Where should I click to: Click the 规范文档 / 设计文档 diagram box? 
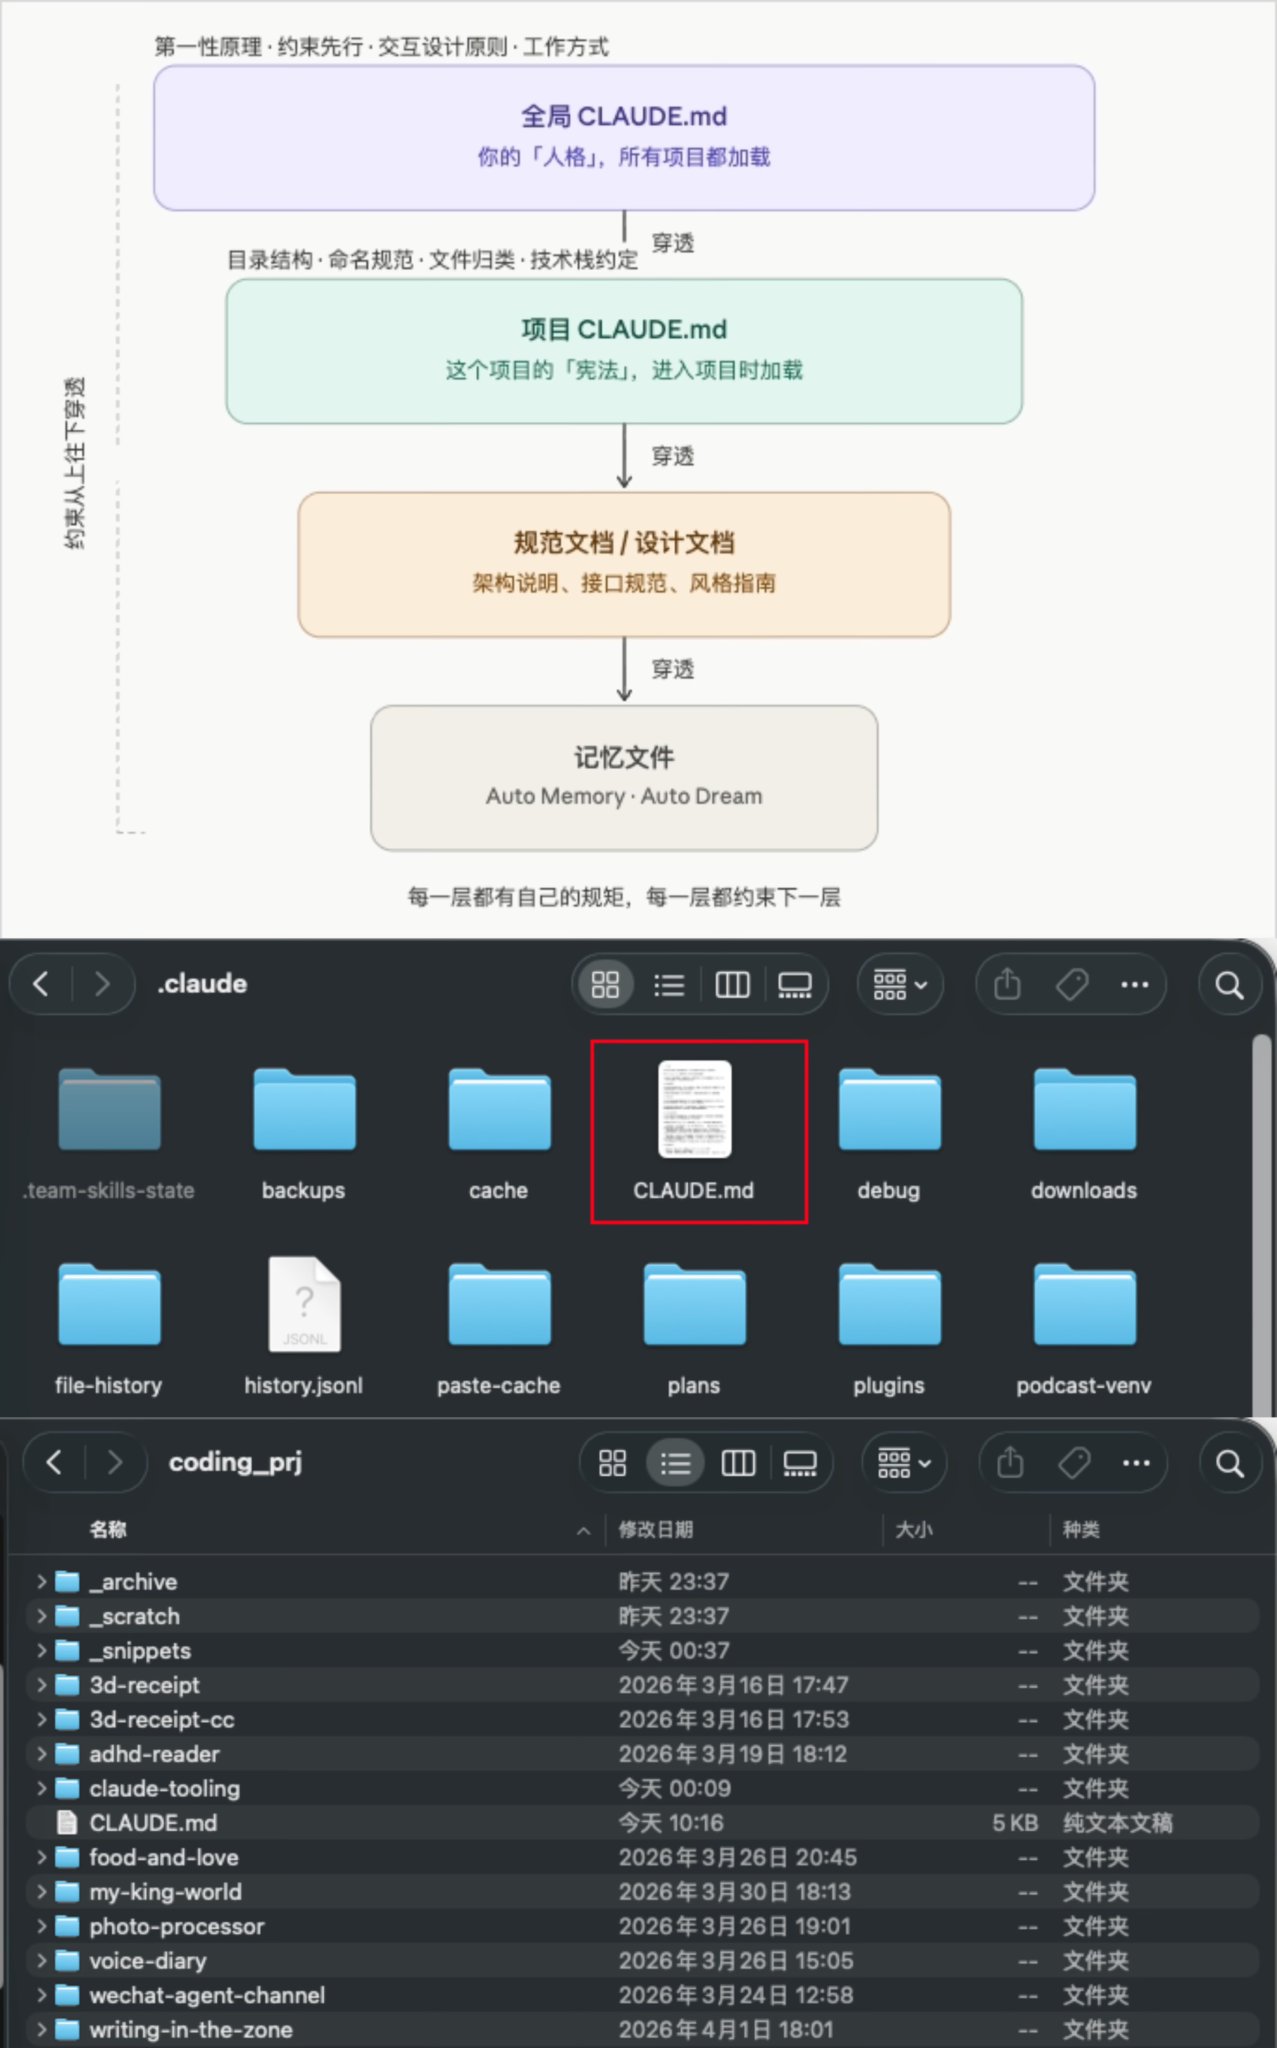624,564
